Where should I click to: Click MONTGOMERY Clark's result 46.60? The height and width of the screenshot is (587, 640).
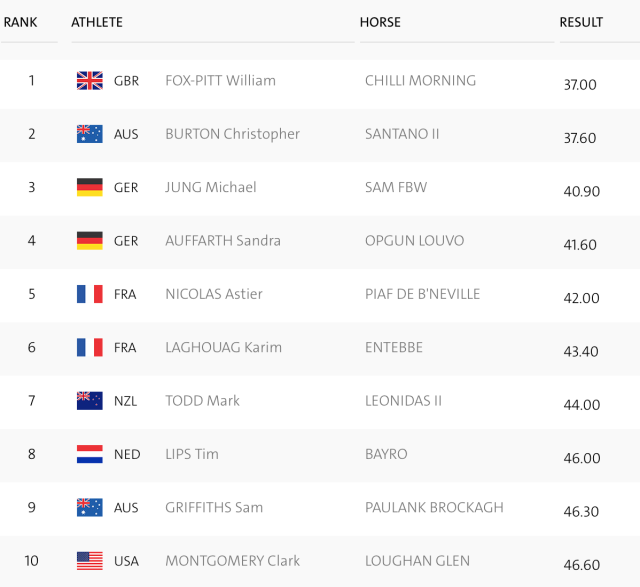582,565
